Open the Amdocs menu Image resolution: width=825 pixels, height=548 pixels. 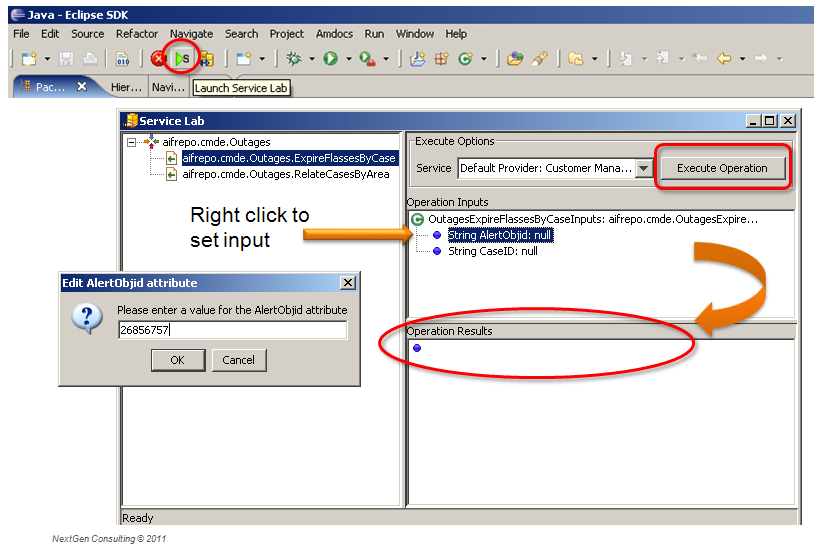pyautogui.click(x=334, y=34)
